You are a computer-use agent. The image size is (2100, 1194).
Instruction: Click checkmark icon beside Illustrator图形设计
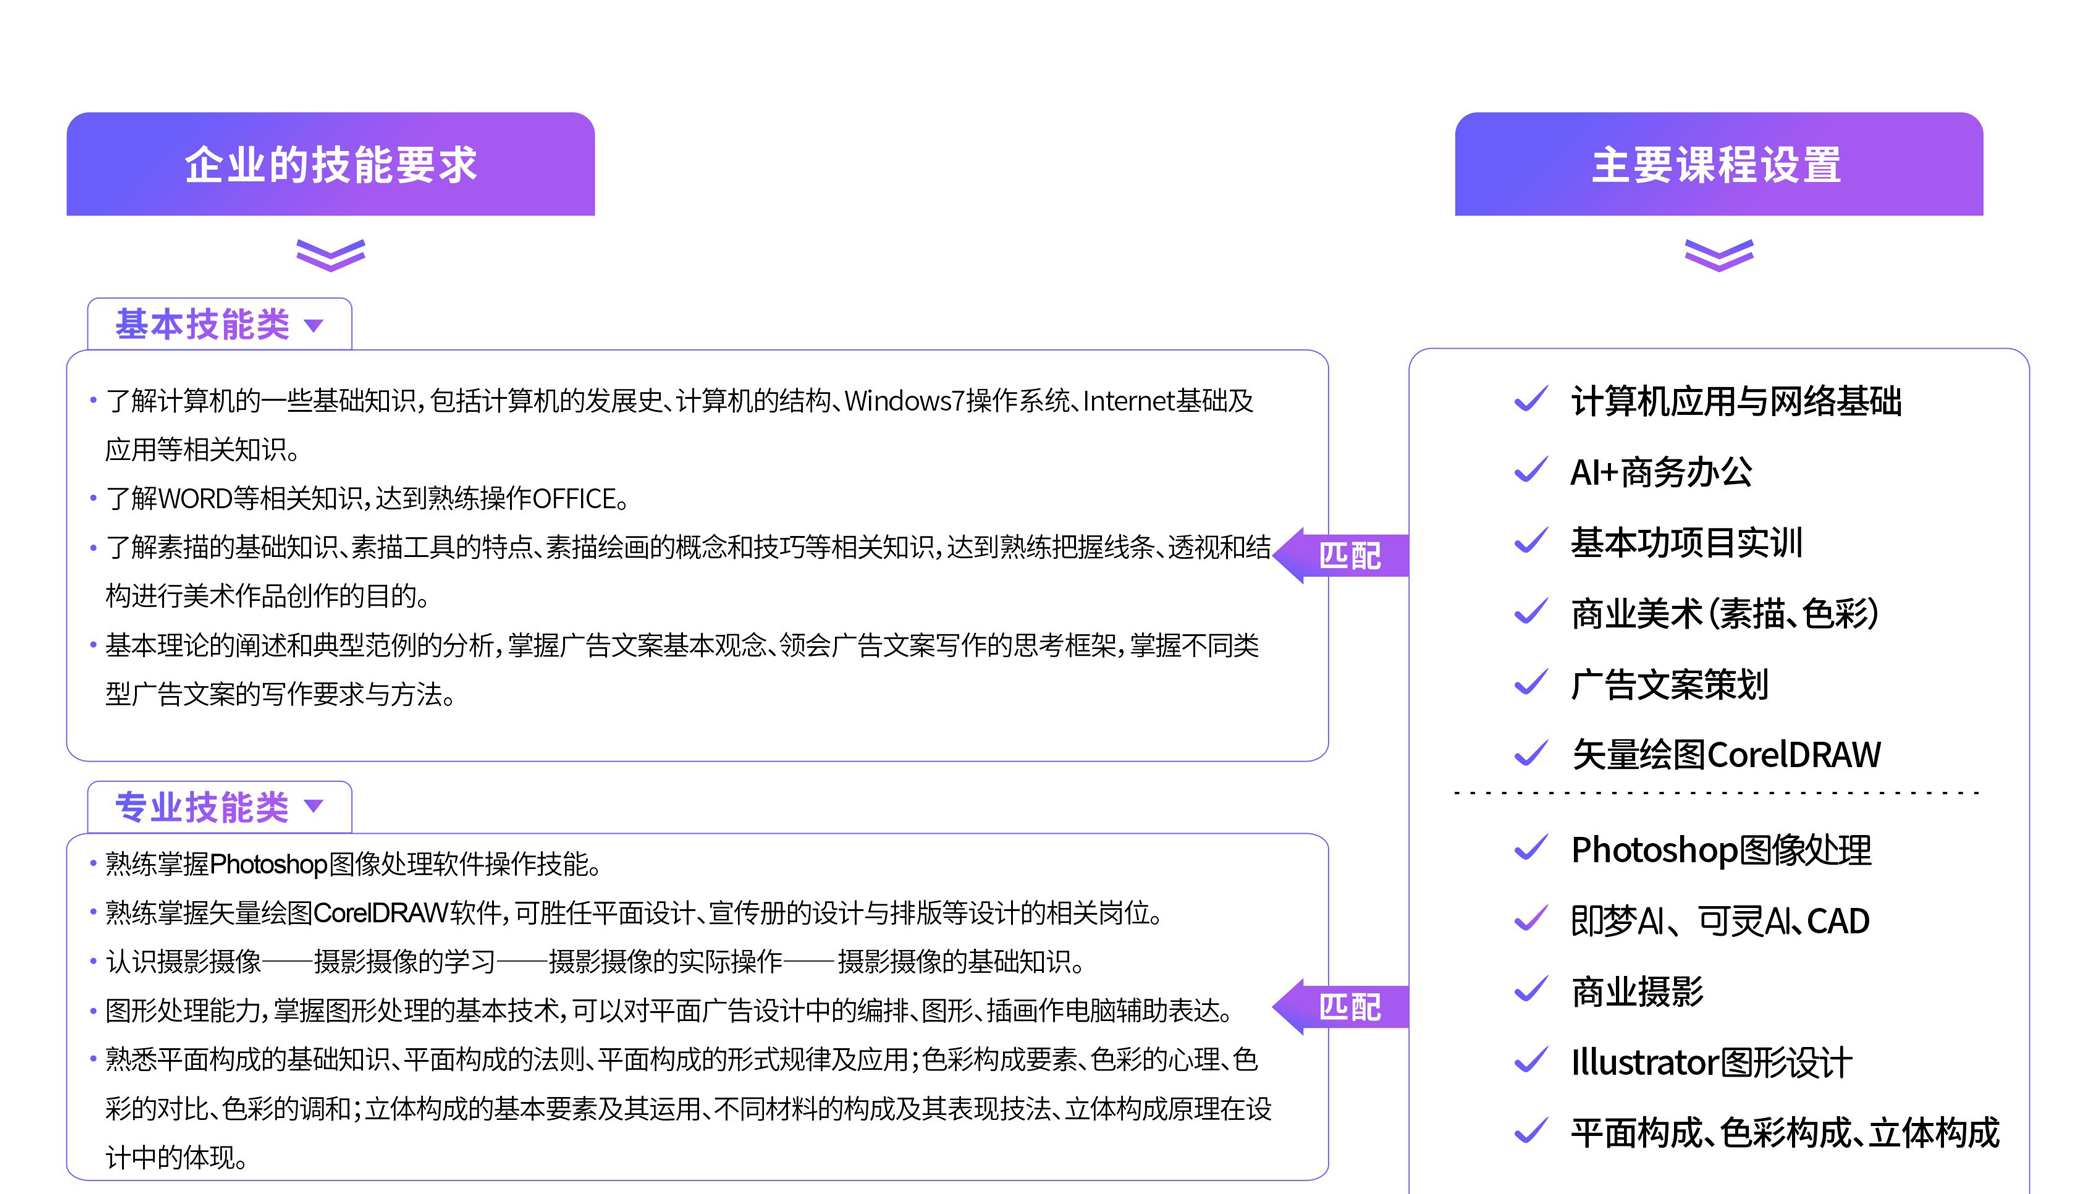pyautogui.click(x=1531, y=1062)
